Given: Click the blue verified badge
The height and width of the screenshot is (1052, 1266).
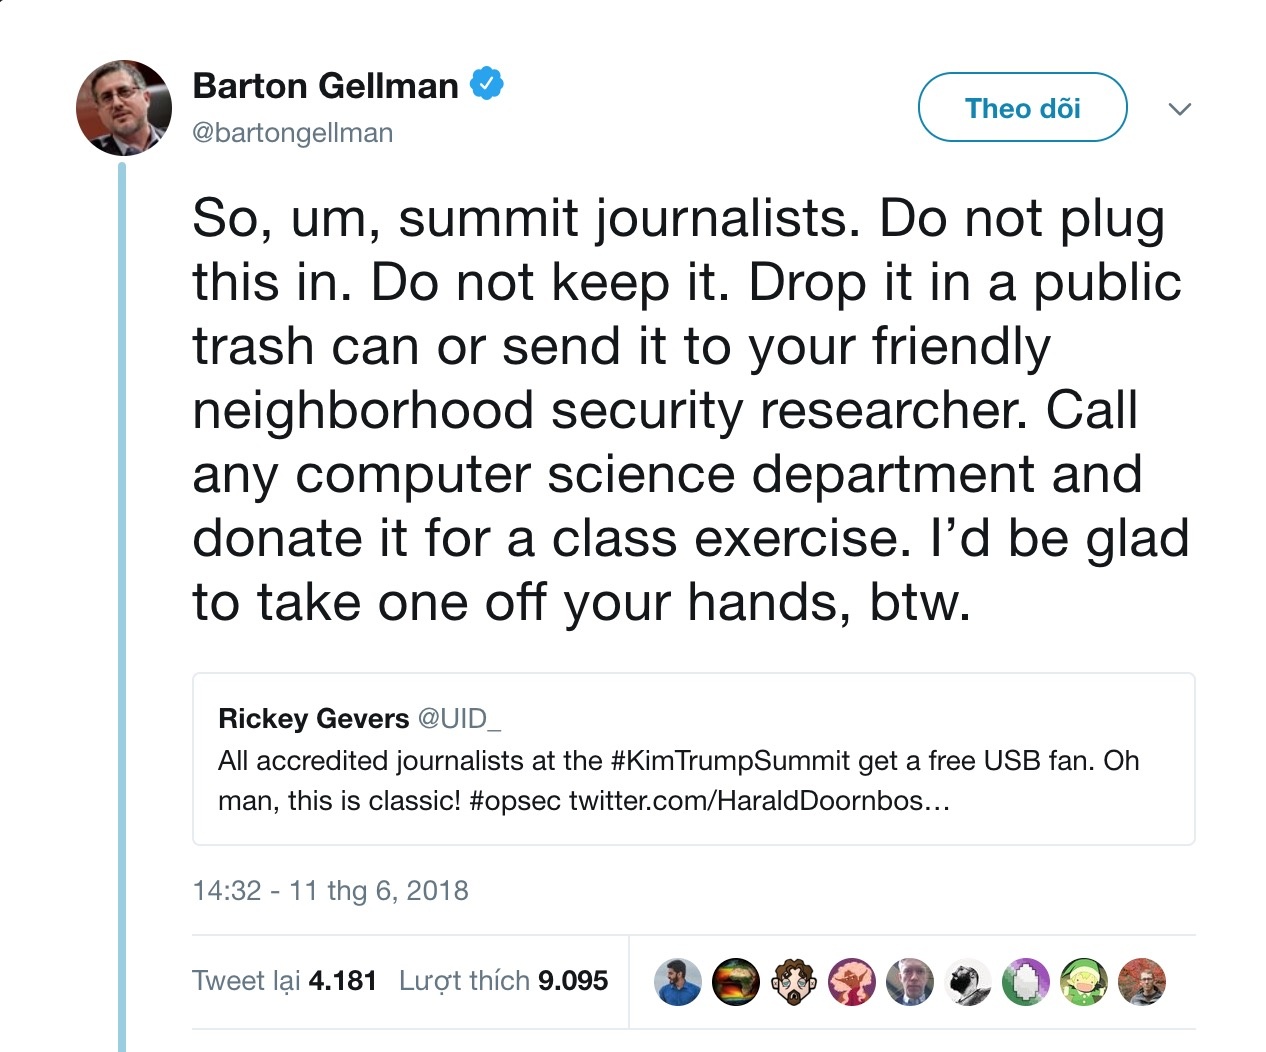Looking at the screenshot, I should tap(487, 85).
